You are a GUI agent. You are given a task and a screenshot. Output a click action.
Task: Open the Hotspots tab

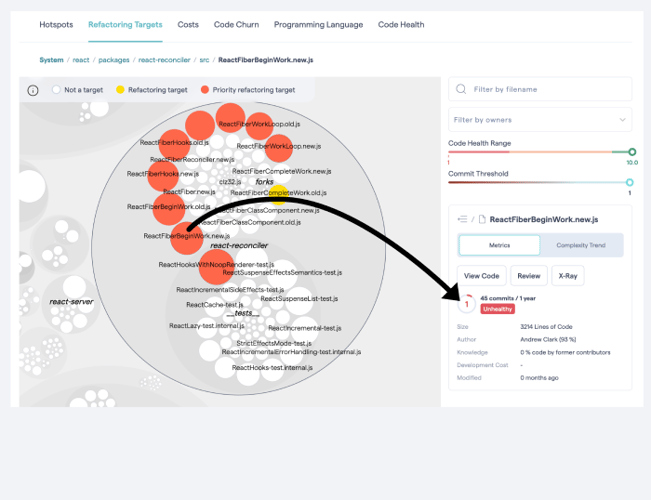[56, 24]
